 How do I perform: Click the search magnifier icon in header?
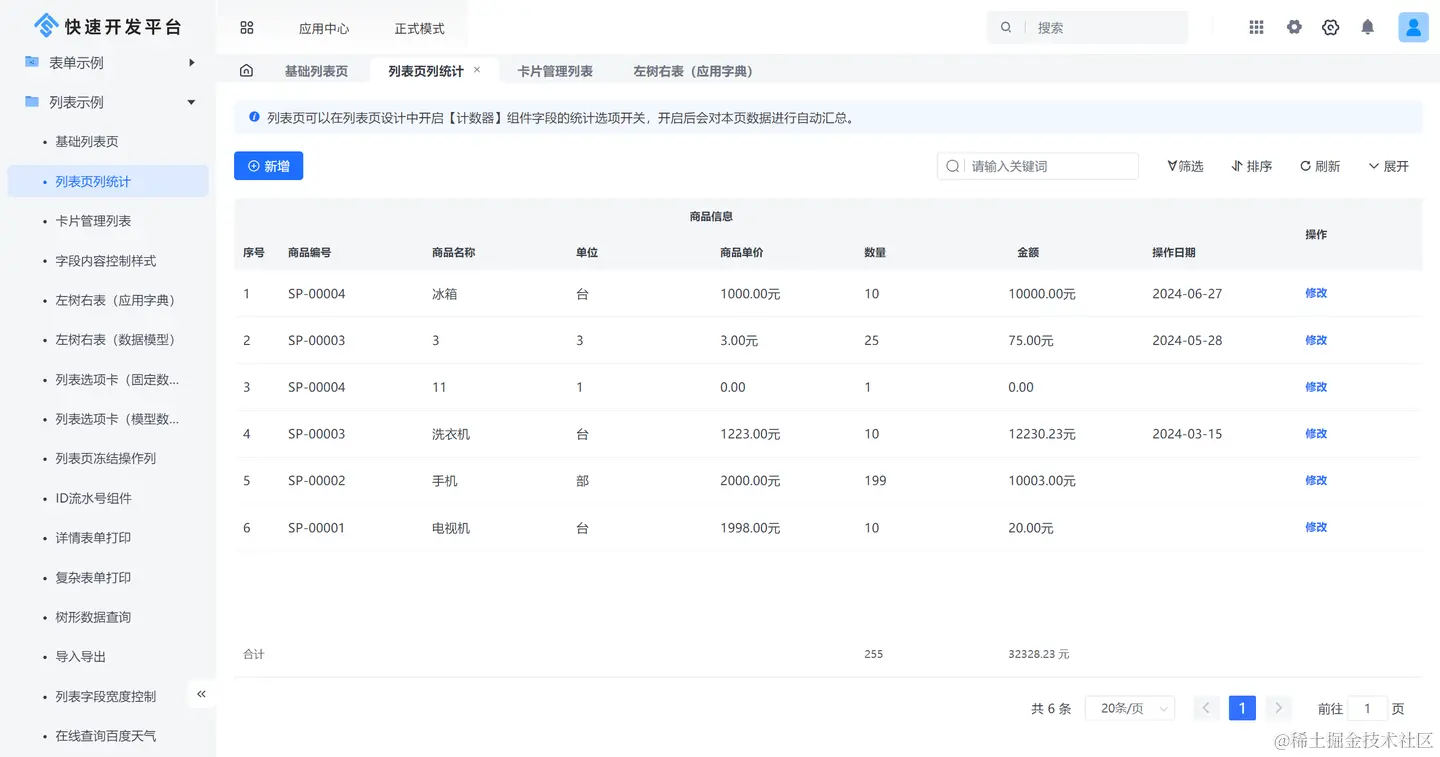(x=1006, y=28)
